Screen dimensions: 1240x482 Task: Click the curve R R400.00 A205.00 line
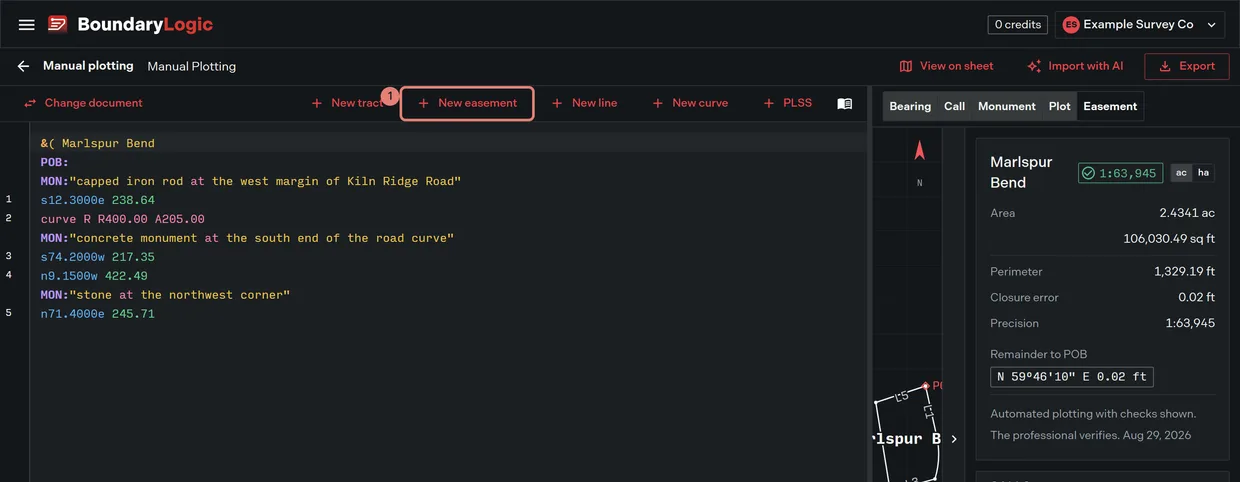[123, 219]
